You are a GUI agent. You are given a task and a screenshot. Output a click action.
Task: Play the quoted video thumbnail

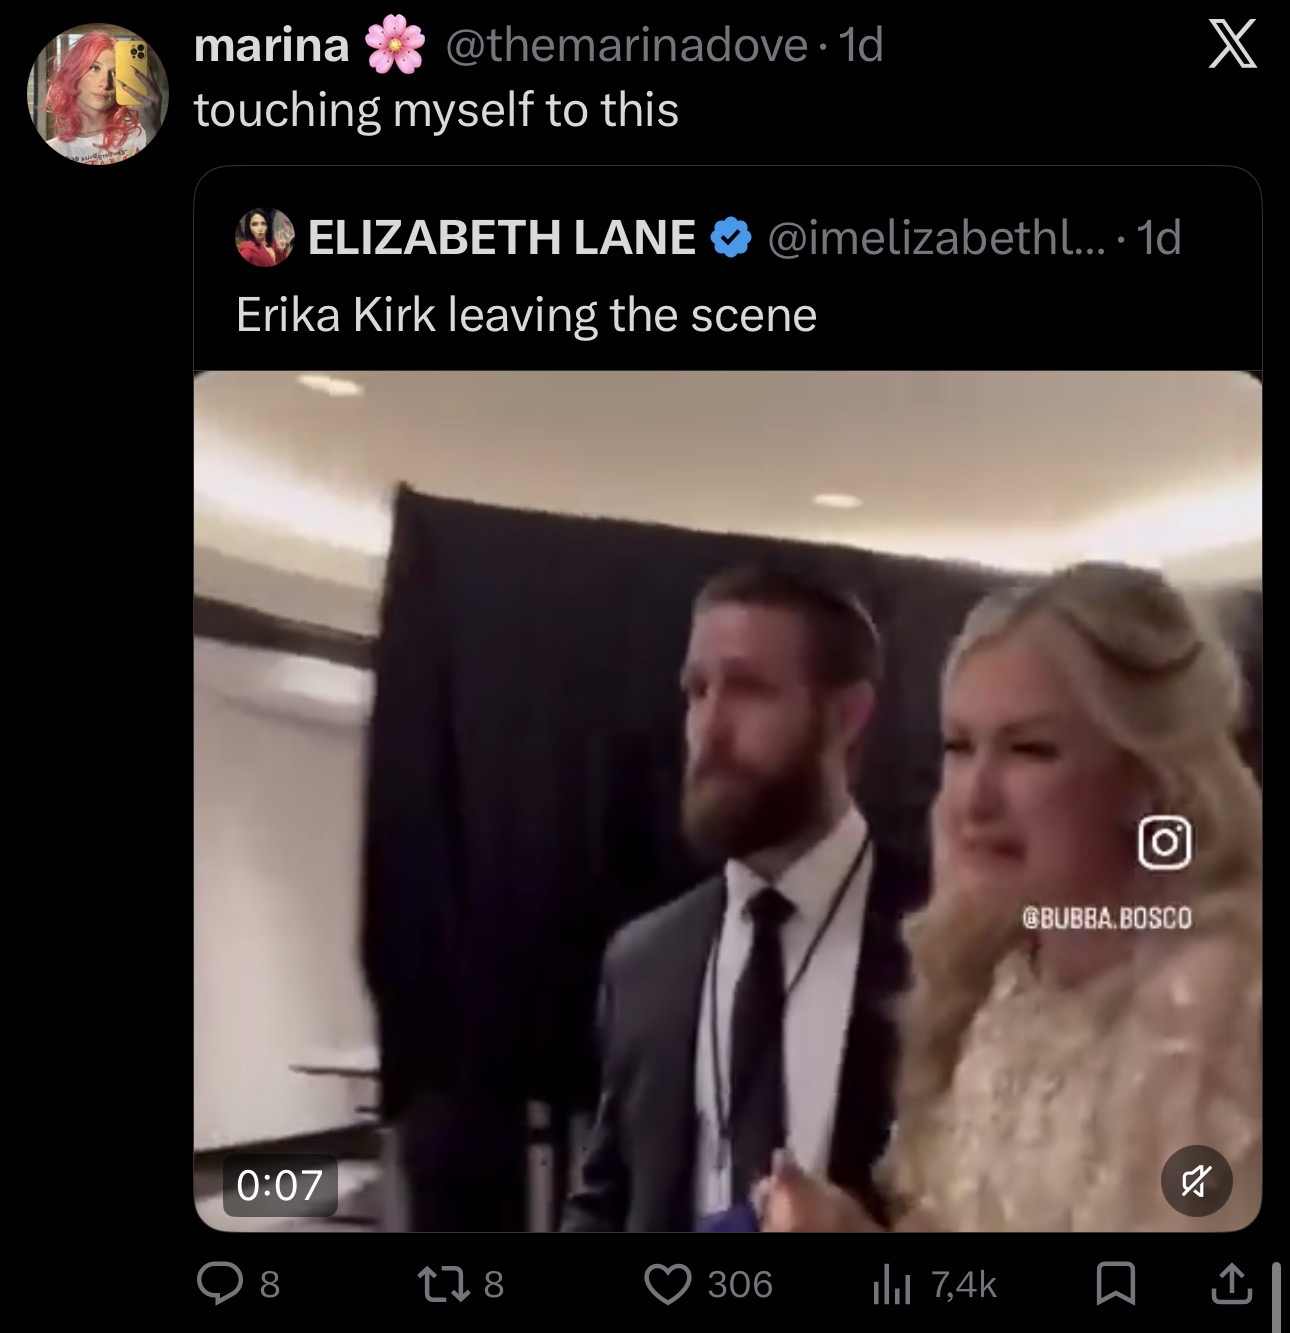(x=727, y=800)
